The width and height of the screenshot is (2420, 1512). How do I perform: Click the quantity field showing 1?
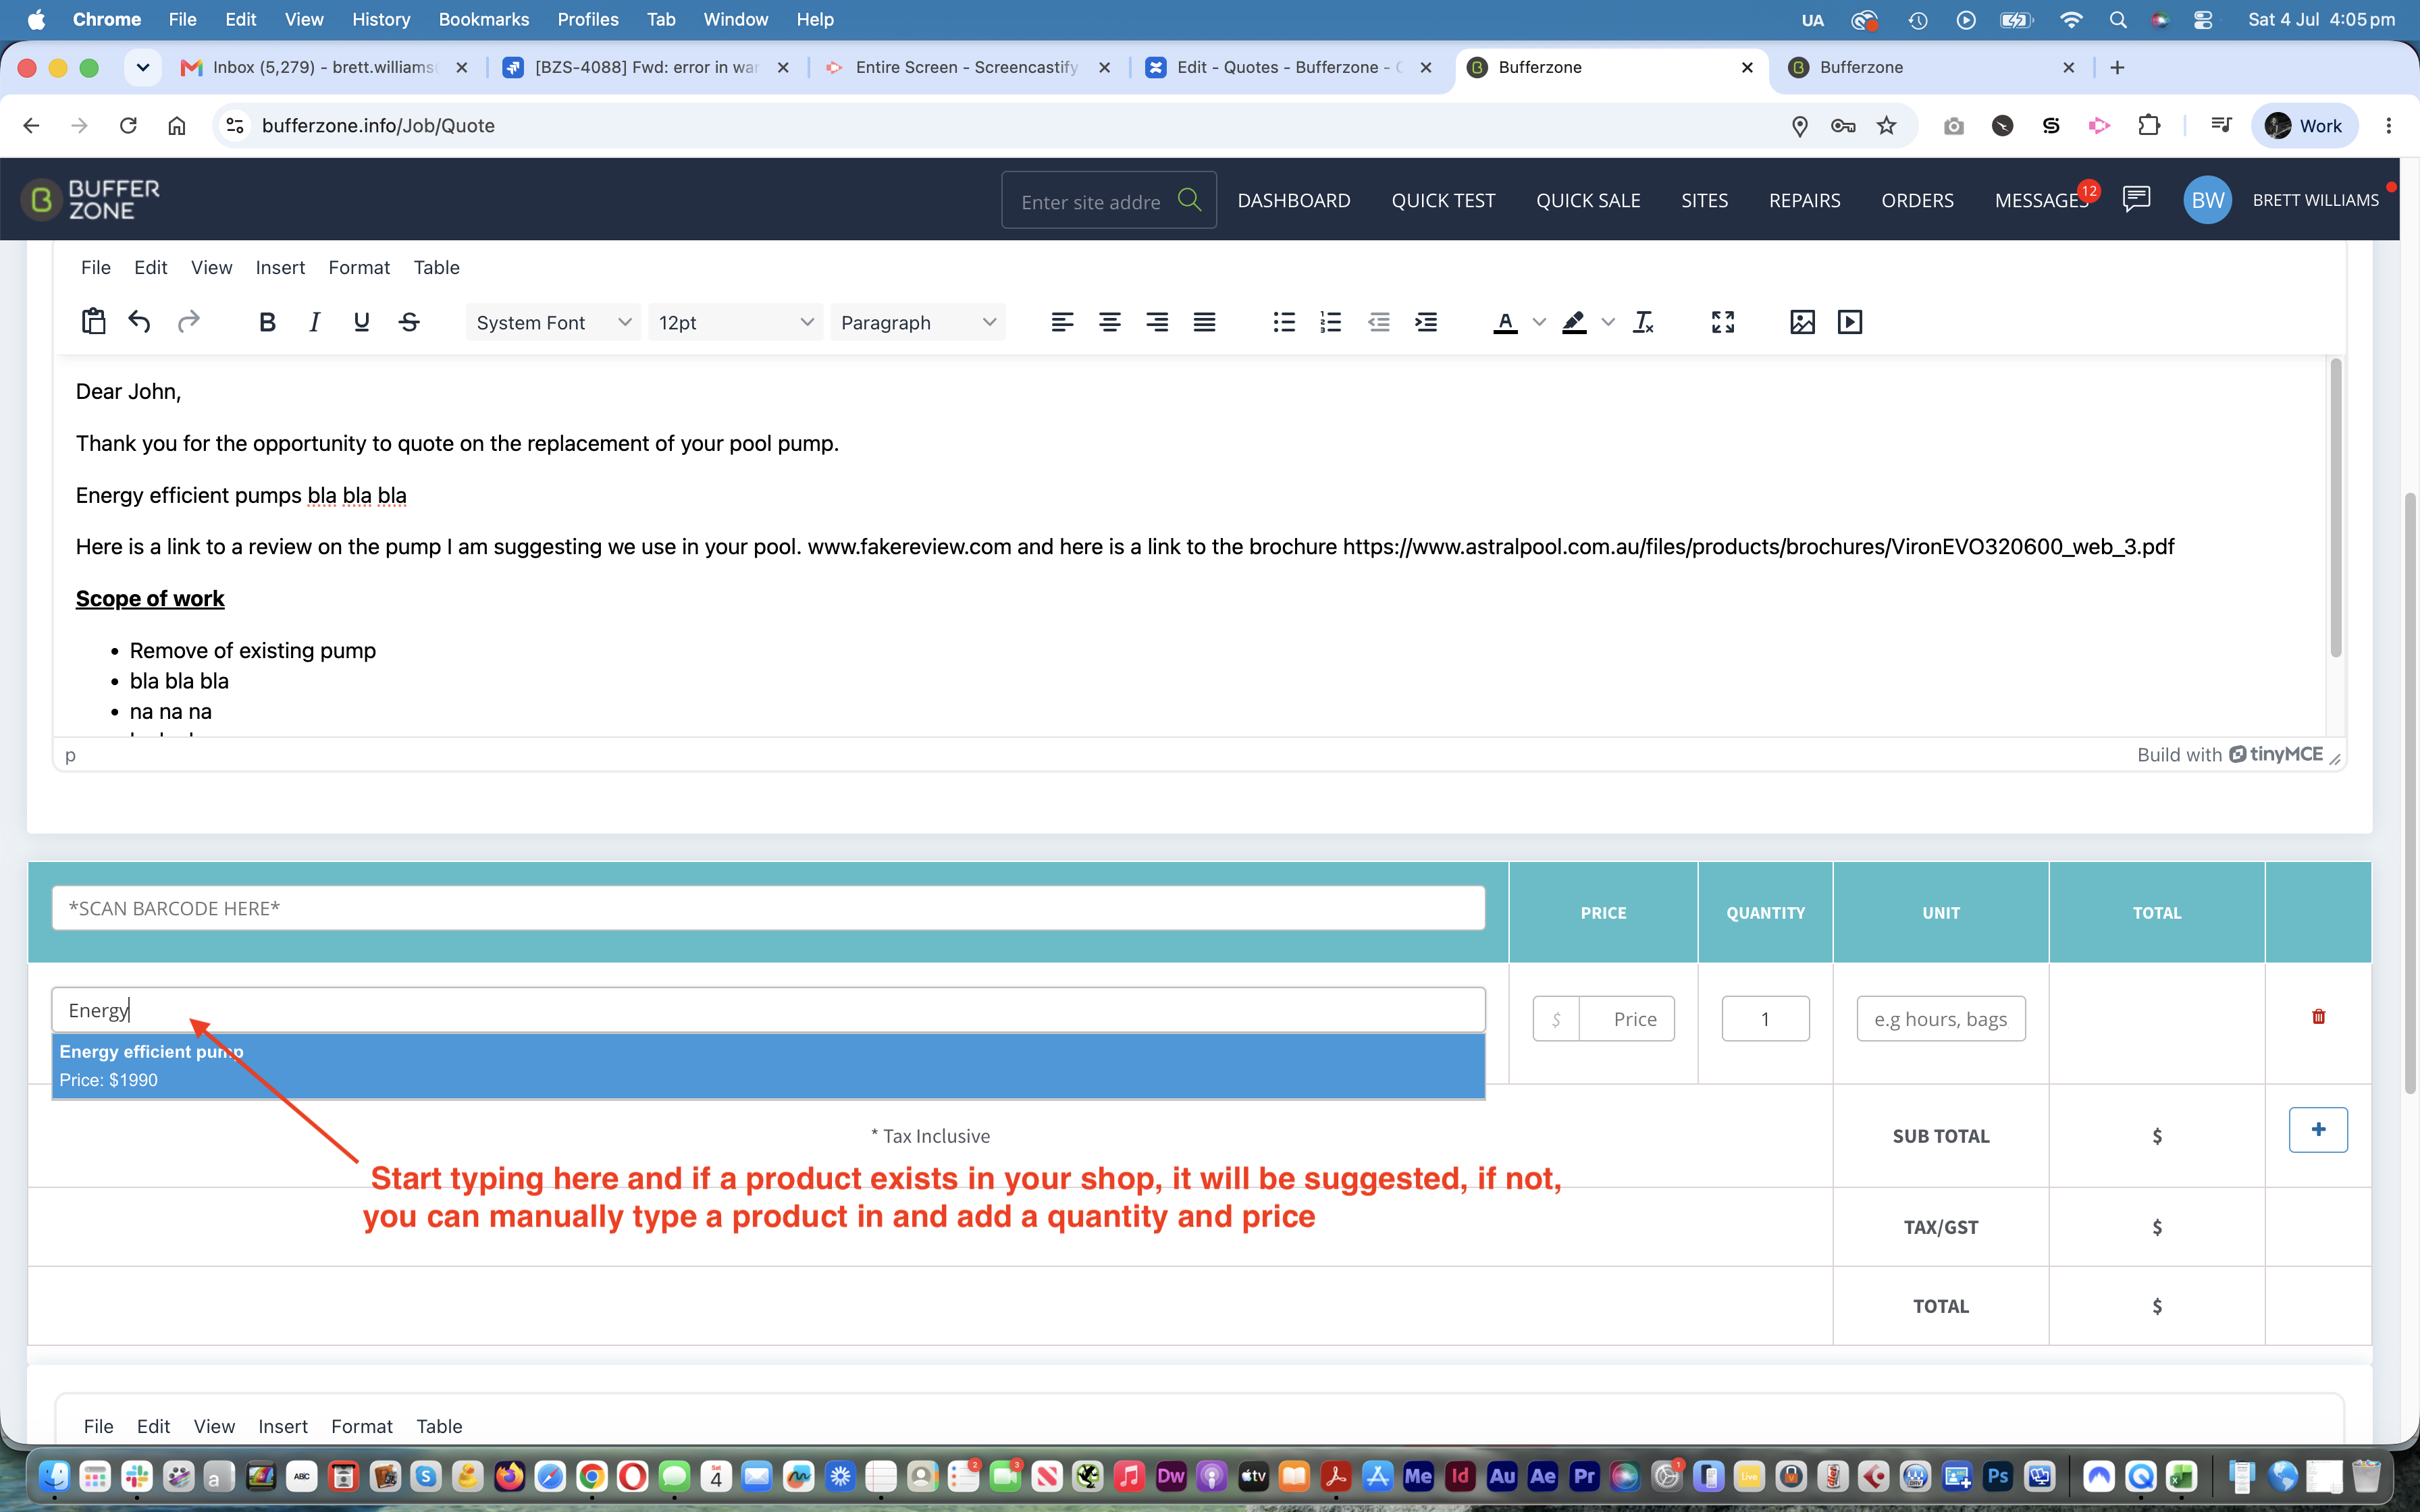coord(1765,1019)
